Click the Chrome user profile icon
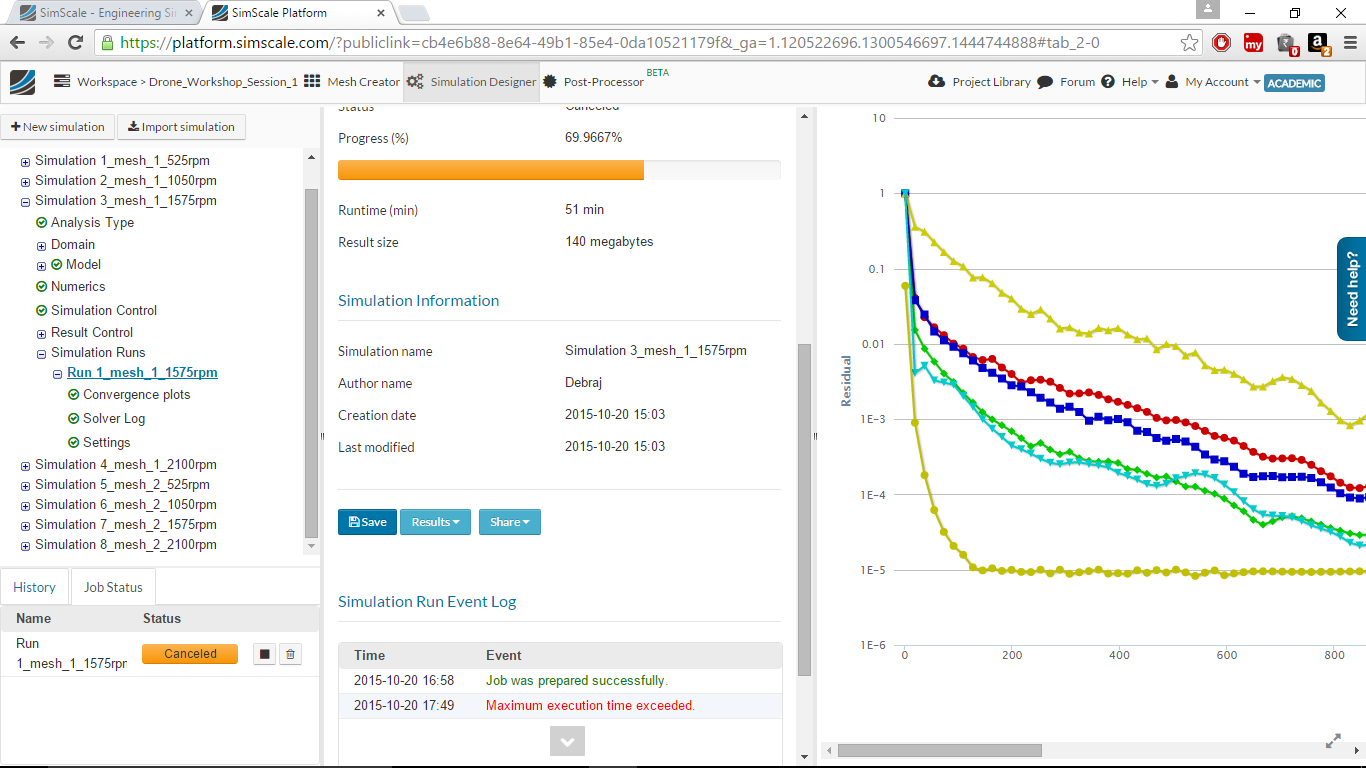The width and height of the screenshot is (1366, 768). pyautogui.click(x=1208, y=9)
